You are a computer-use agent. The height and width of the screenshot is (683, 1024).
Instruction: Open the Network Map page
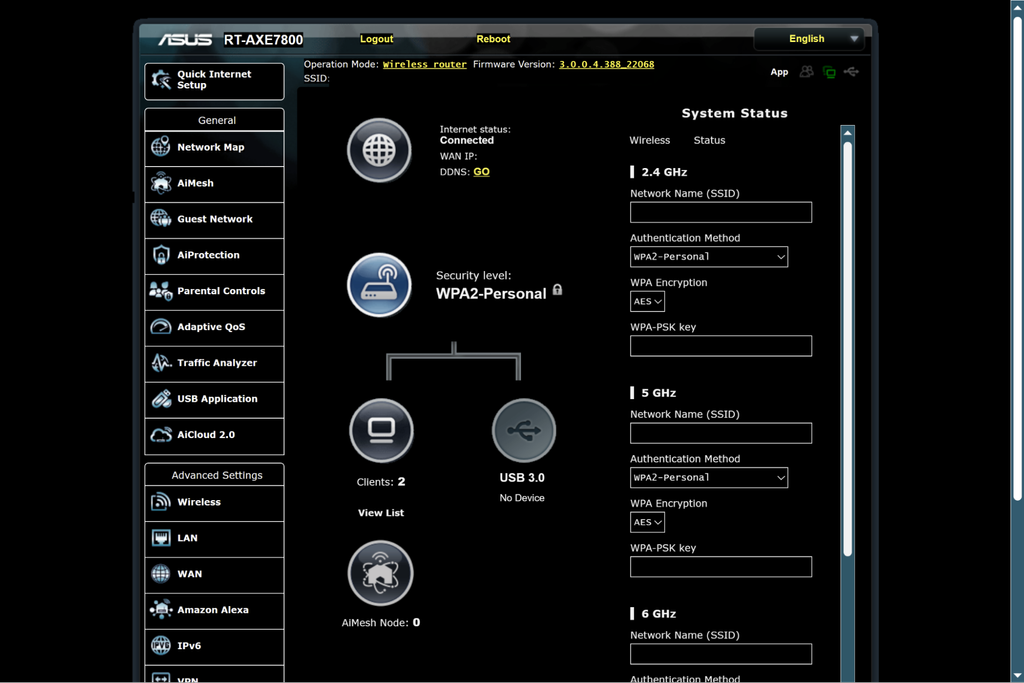click(213, 147)
